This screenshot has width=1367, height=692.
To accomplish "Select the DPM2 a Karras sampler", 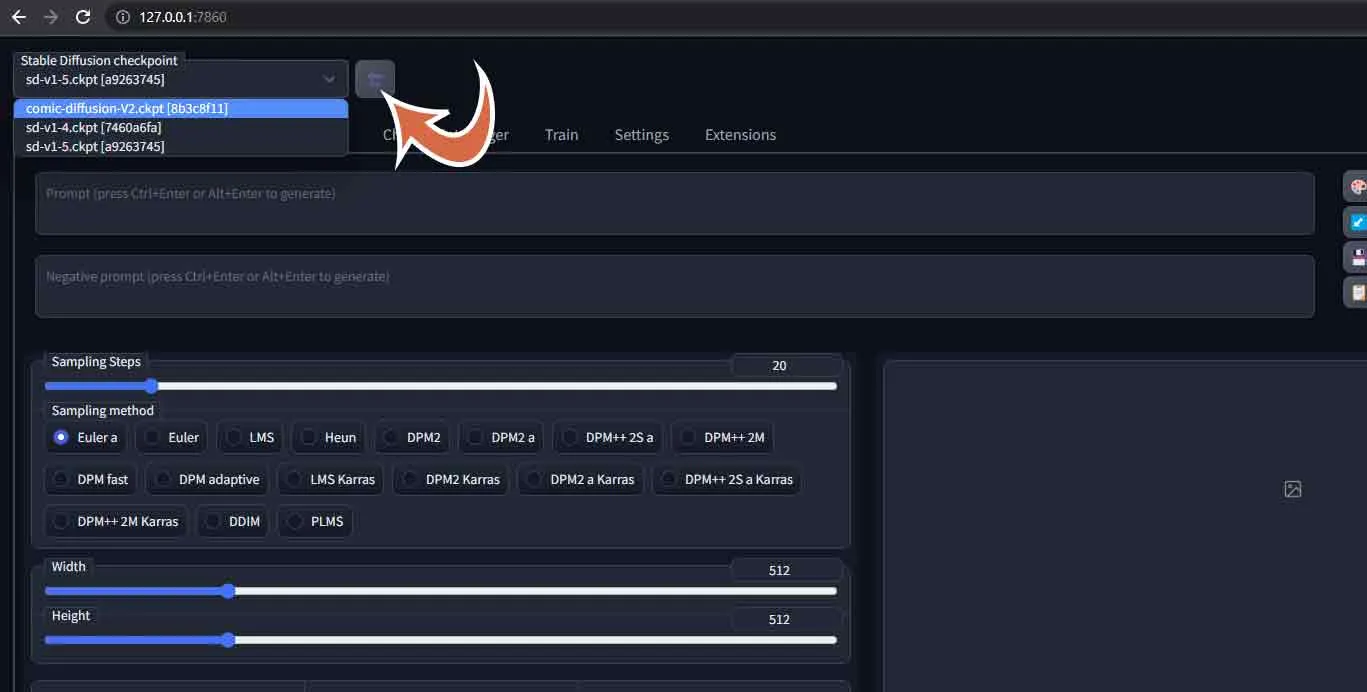I will [x=581, y=479].
